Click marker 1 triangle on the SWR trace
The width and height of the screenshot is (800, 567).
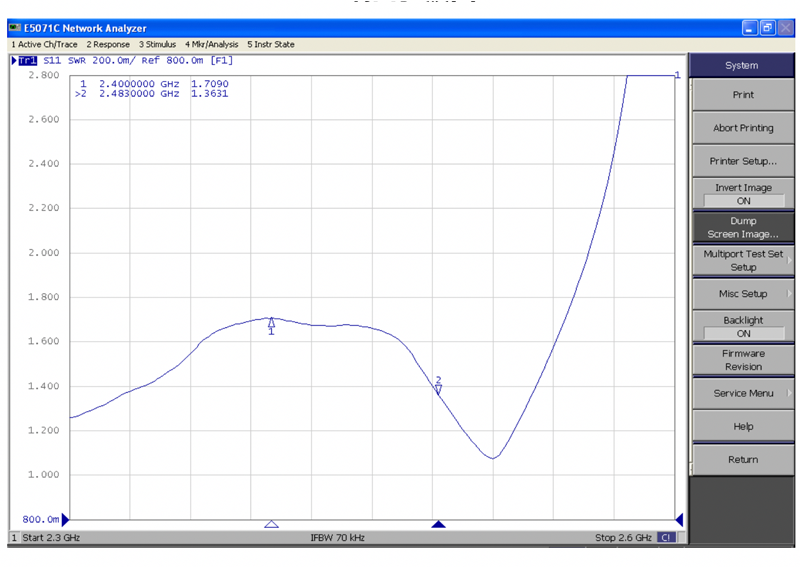point(271,323)
